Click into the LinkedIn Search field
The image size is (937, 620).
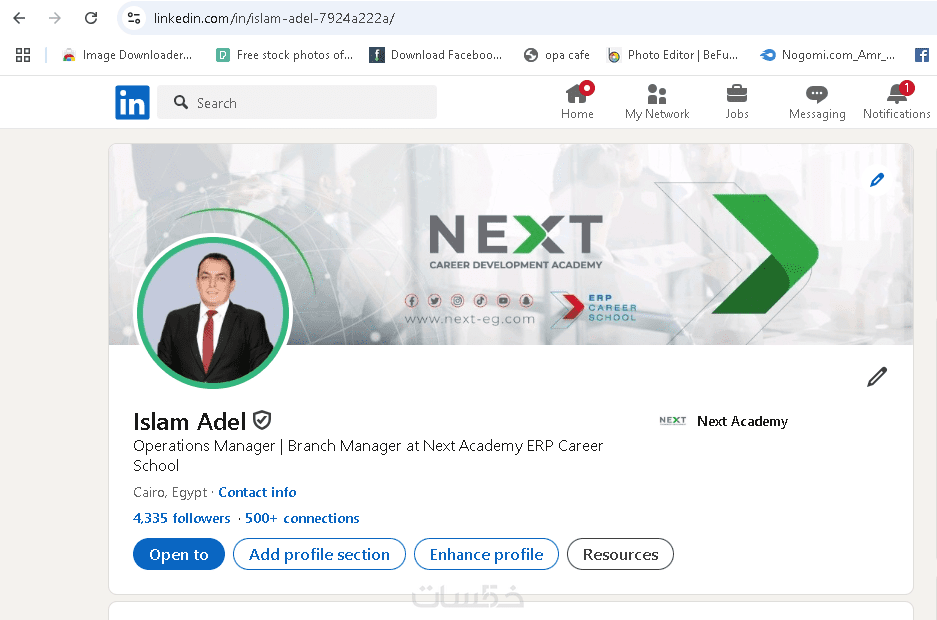[297, 102]
